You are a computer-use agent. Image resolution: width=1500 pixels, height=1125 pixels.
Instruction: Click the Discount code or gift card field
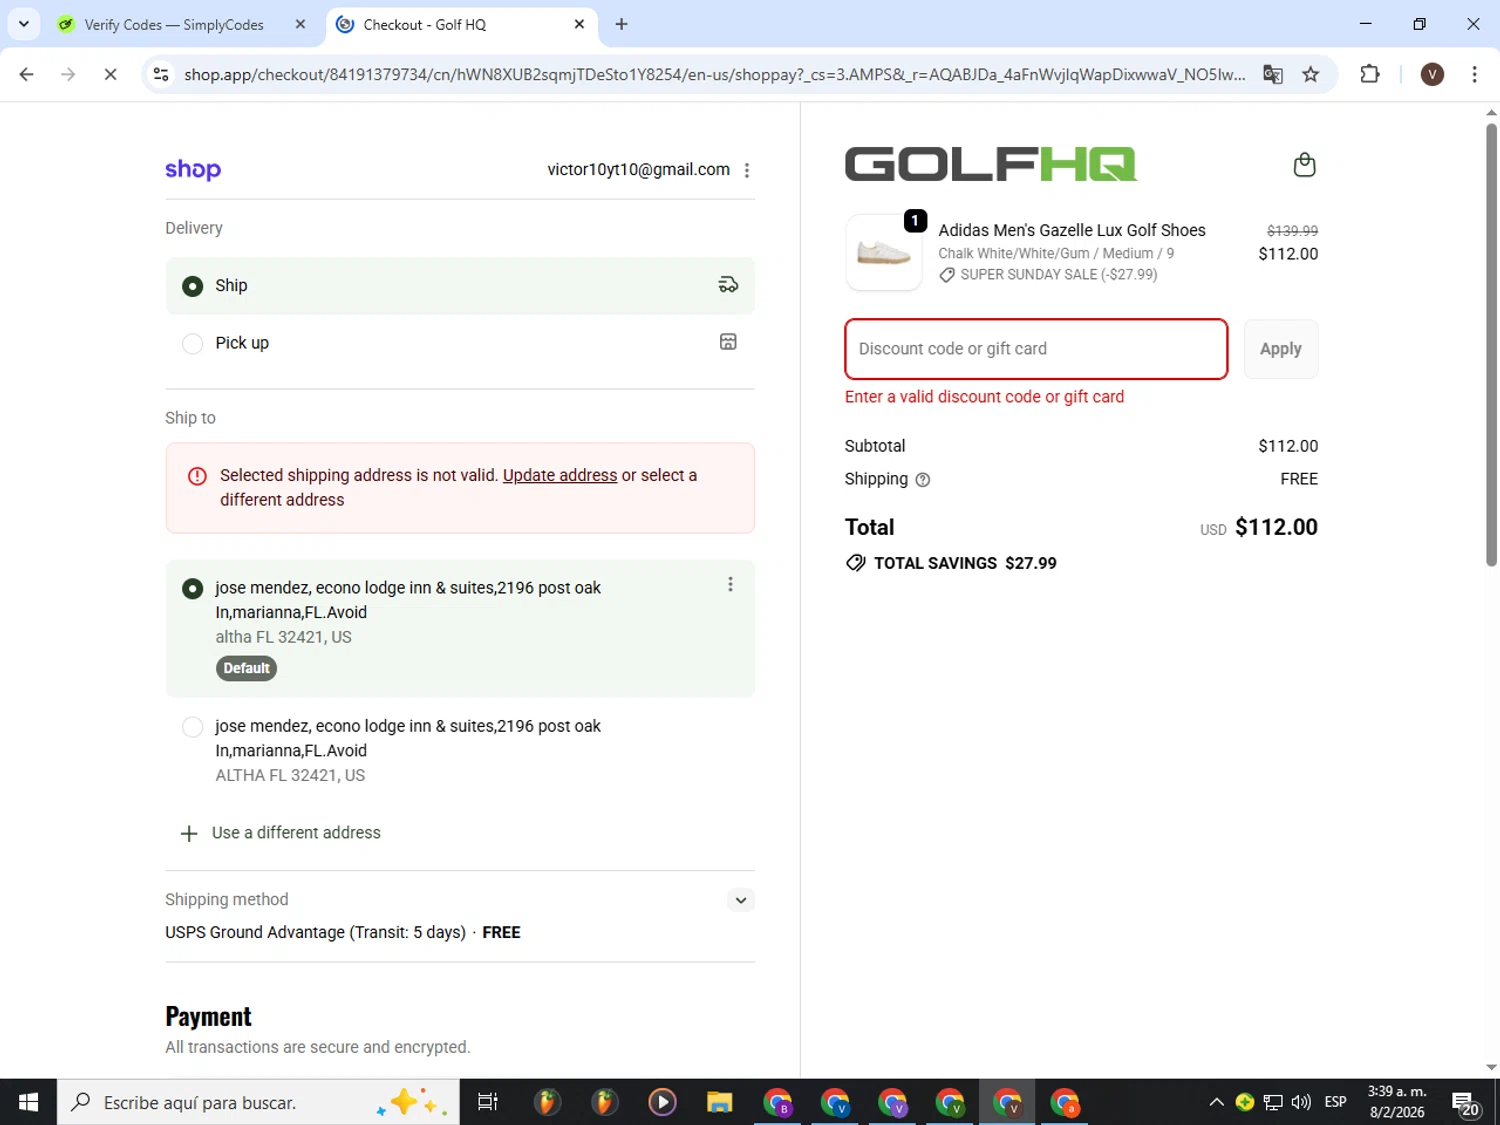tap(1036, 349)
